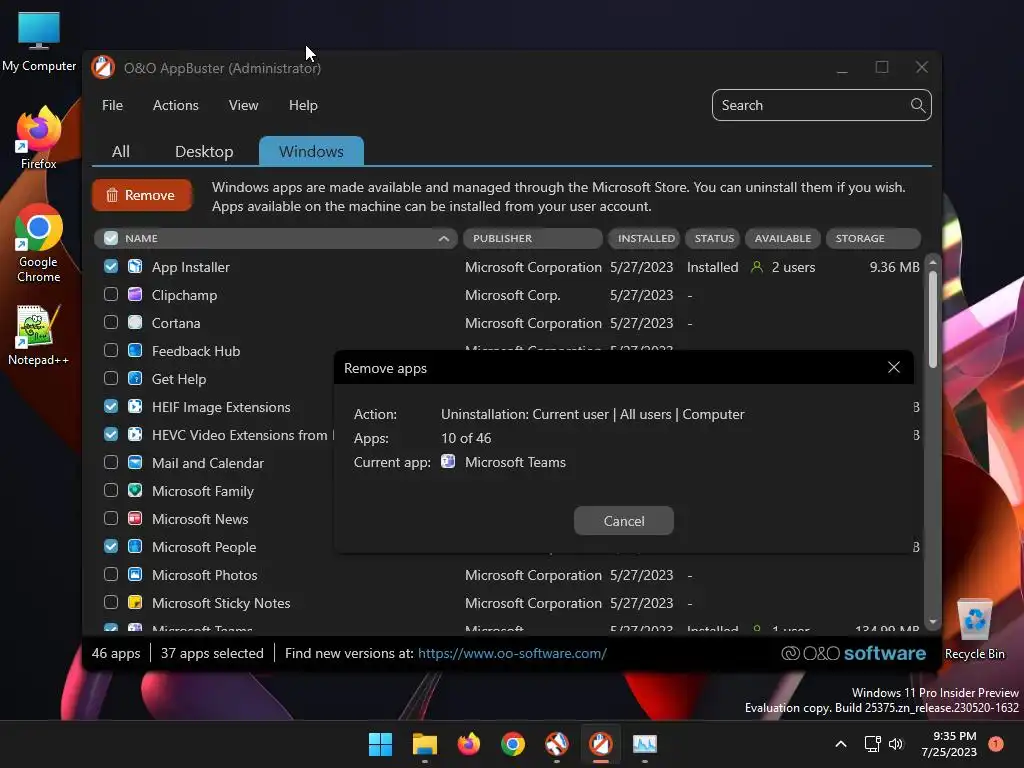Screen dimensions: 1024x768
Task: Click the taskbar clock and date
Action: [950, 744]
